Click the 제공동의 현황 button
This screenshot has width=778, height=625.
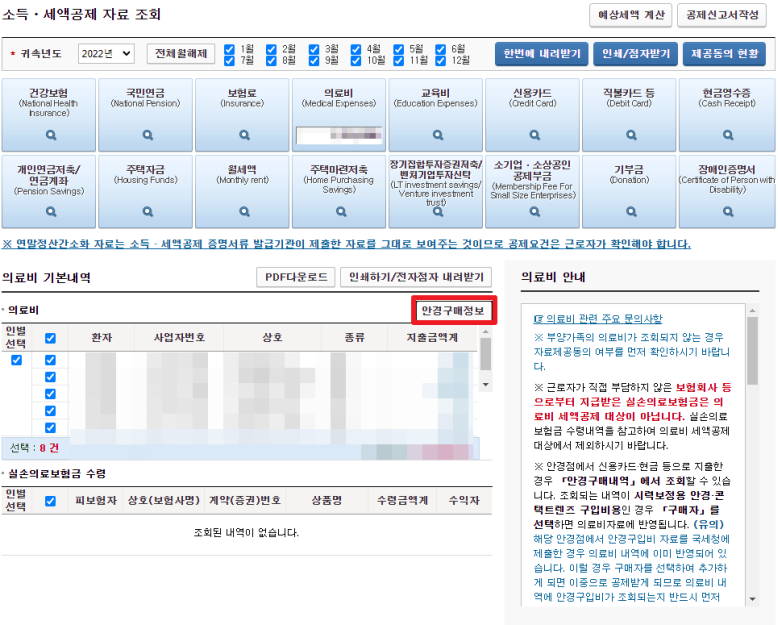click(724, 54)
